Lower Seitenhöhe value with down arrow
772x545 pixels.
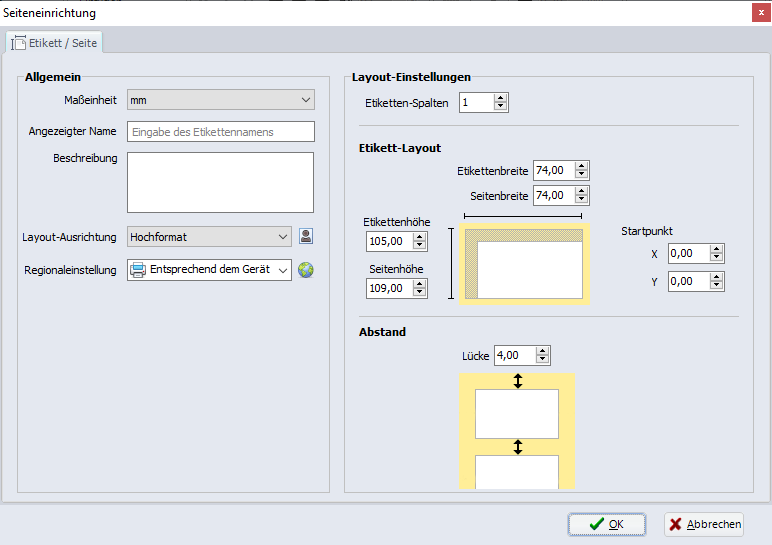click(x=420, y=292)
